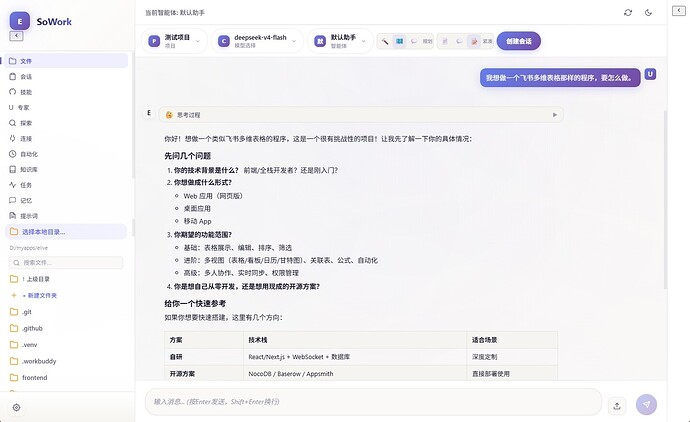Open settings gear at sidebar bottom
Viewport: 690px width, 422px height.
click(x=16, y=407)
